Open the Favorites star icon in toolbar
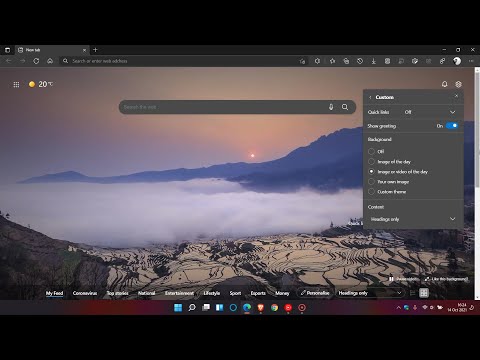Screen dimensions: 480x360 click(332, 61)
